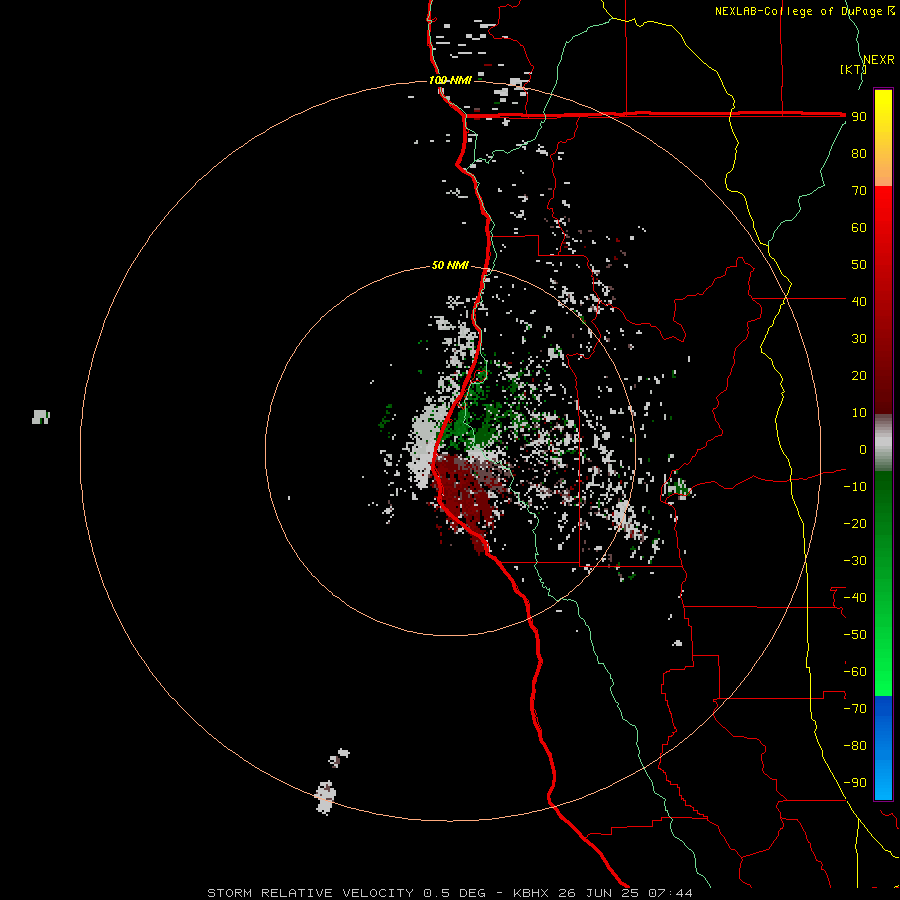Screen dimensions: 900x900
Task: Click the gray zero-velocity segment of color bar
Action: point(883,442)
